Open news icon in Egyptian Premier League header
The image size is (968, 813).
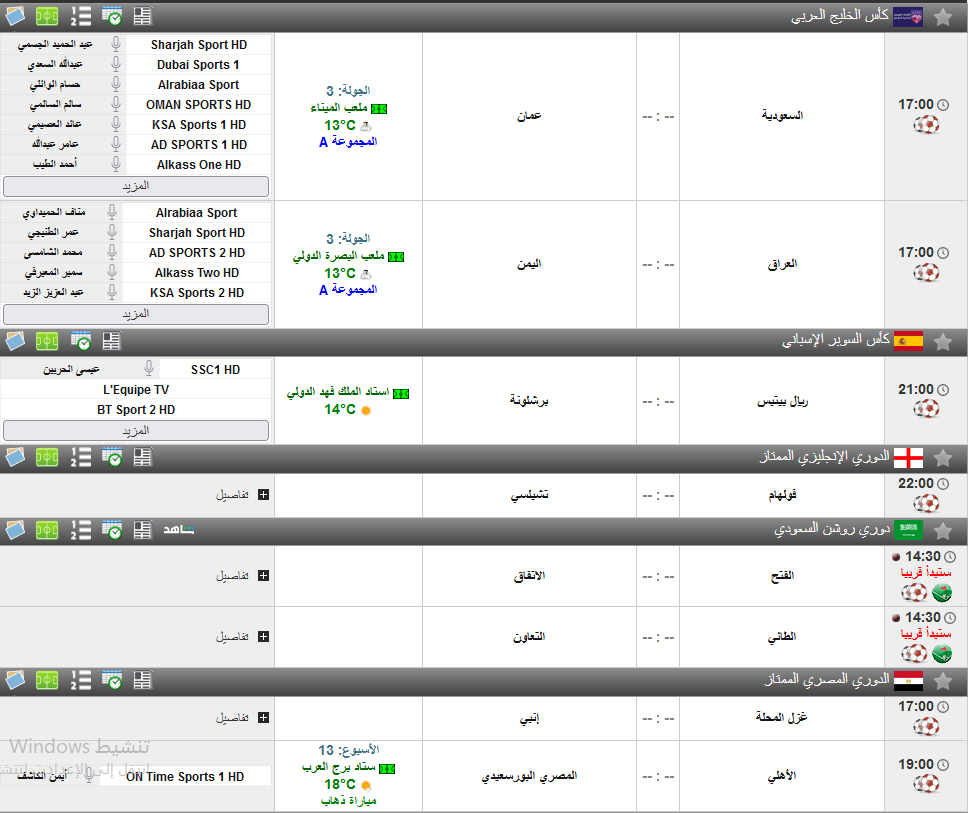143,680
